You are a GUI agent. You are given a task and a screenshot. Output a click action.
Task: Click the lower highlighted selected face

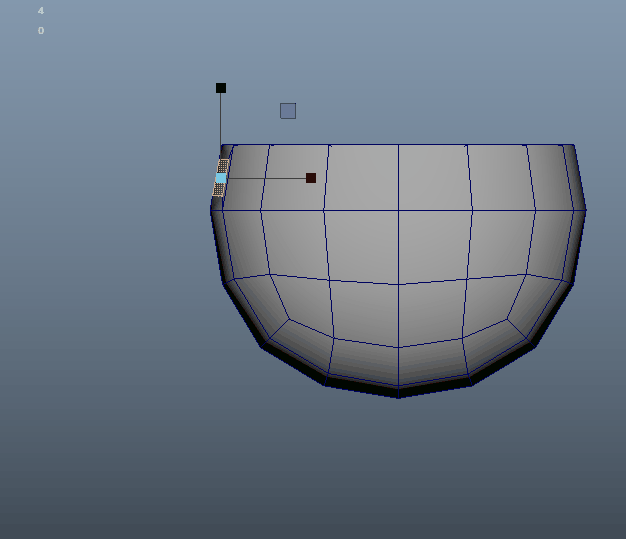pos(219,190)
